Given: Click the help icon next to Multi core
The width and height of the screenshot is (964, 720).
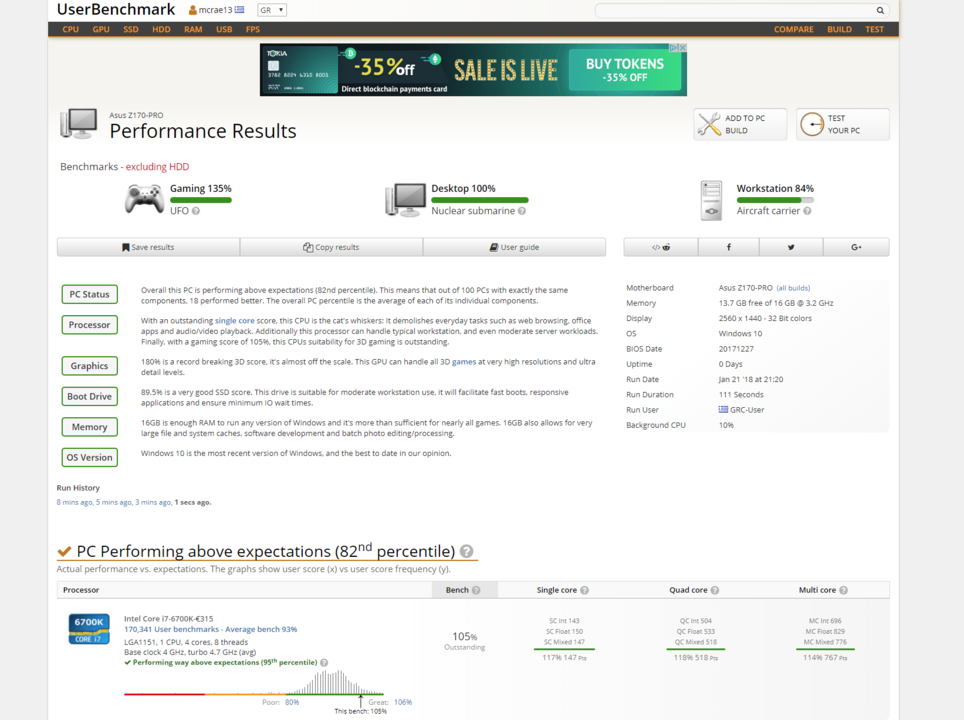Looking at the screenshot, I should tap(844, 590).
